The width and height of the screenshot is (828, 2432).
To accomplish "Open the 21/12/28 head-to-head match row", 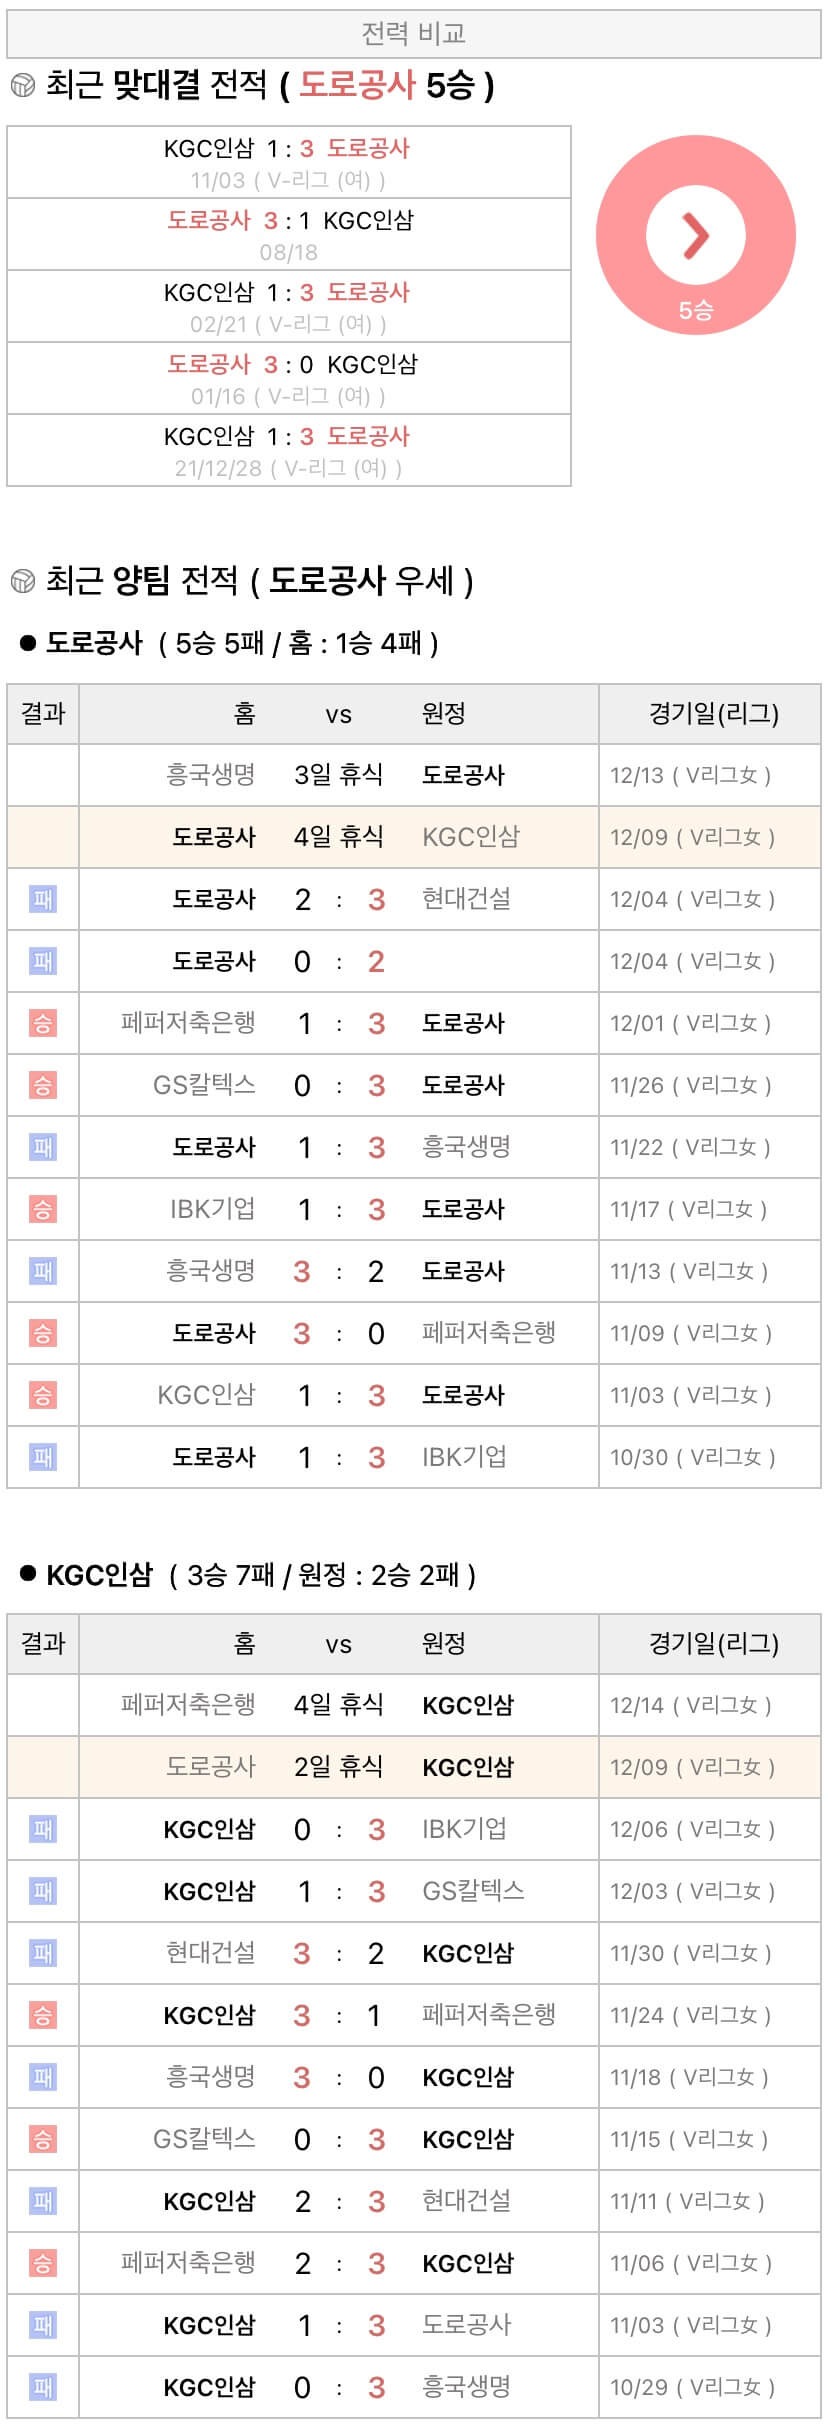I will [x=288, y=451].
